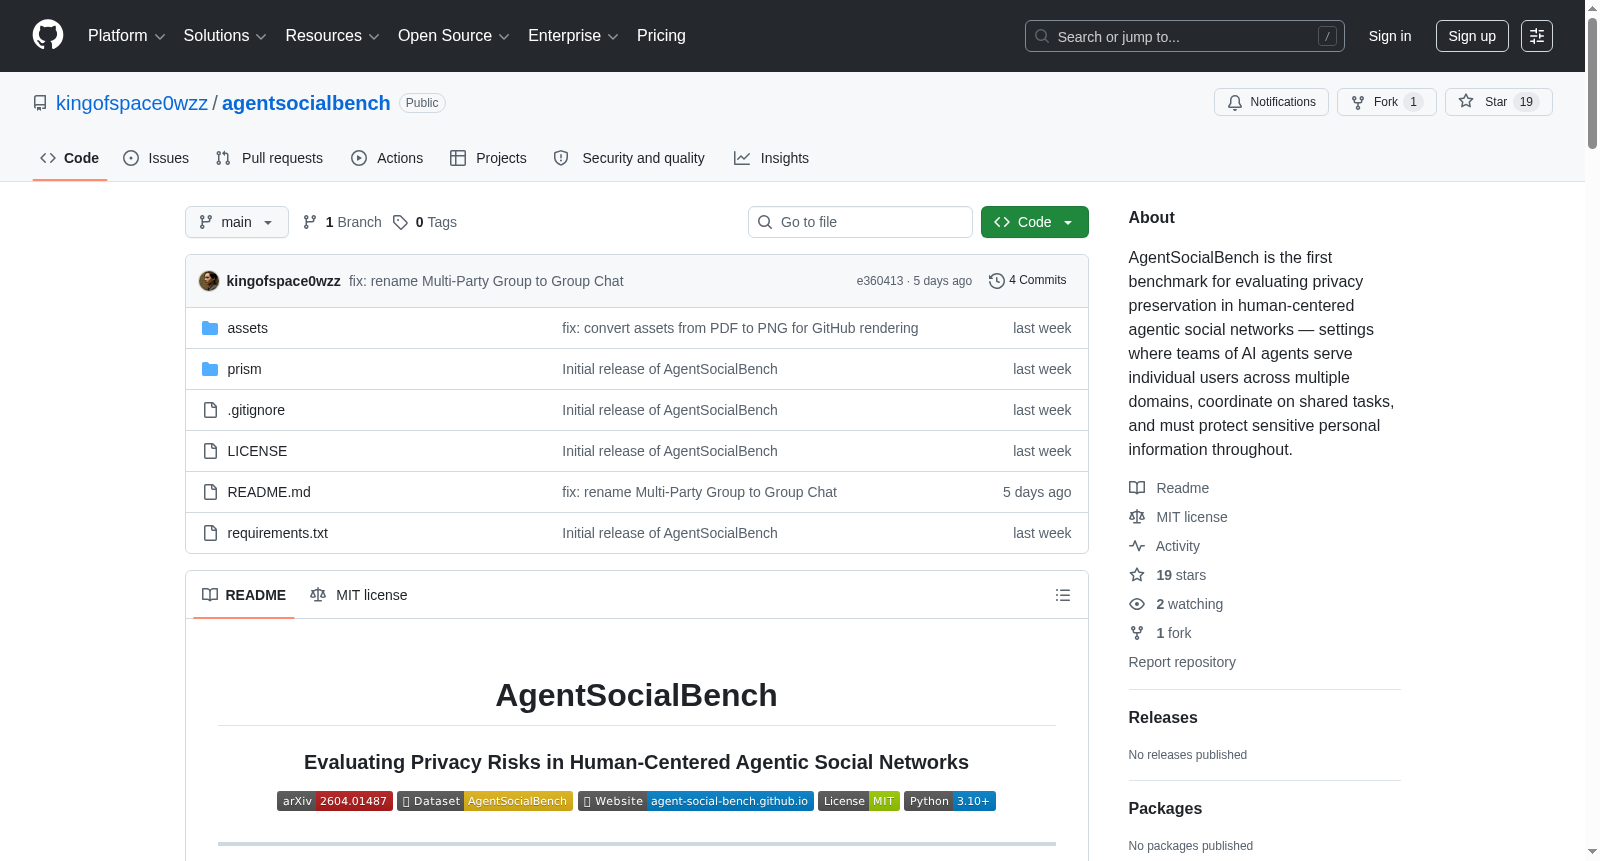Image resolution: width=1600 pixels, height=861 pixels.
Task: Open the assets folder
Action: point(247,328)
